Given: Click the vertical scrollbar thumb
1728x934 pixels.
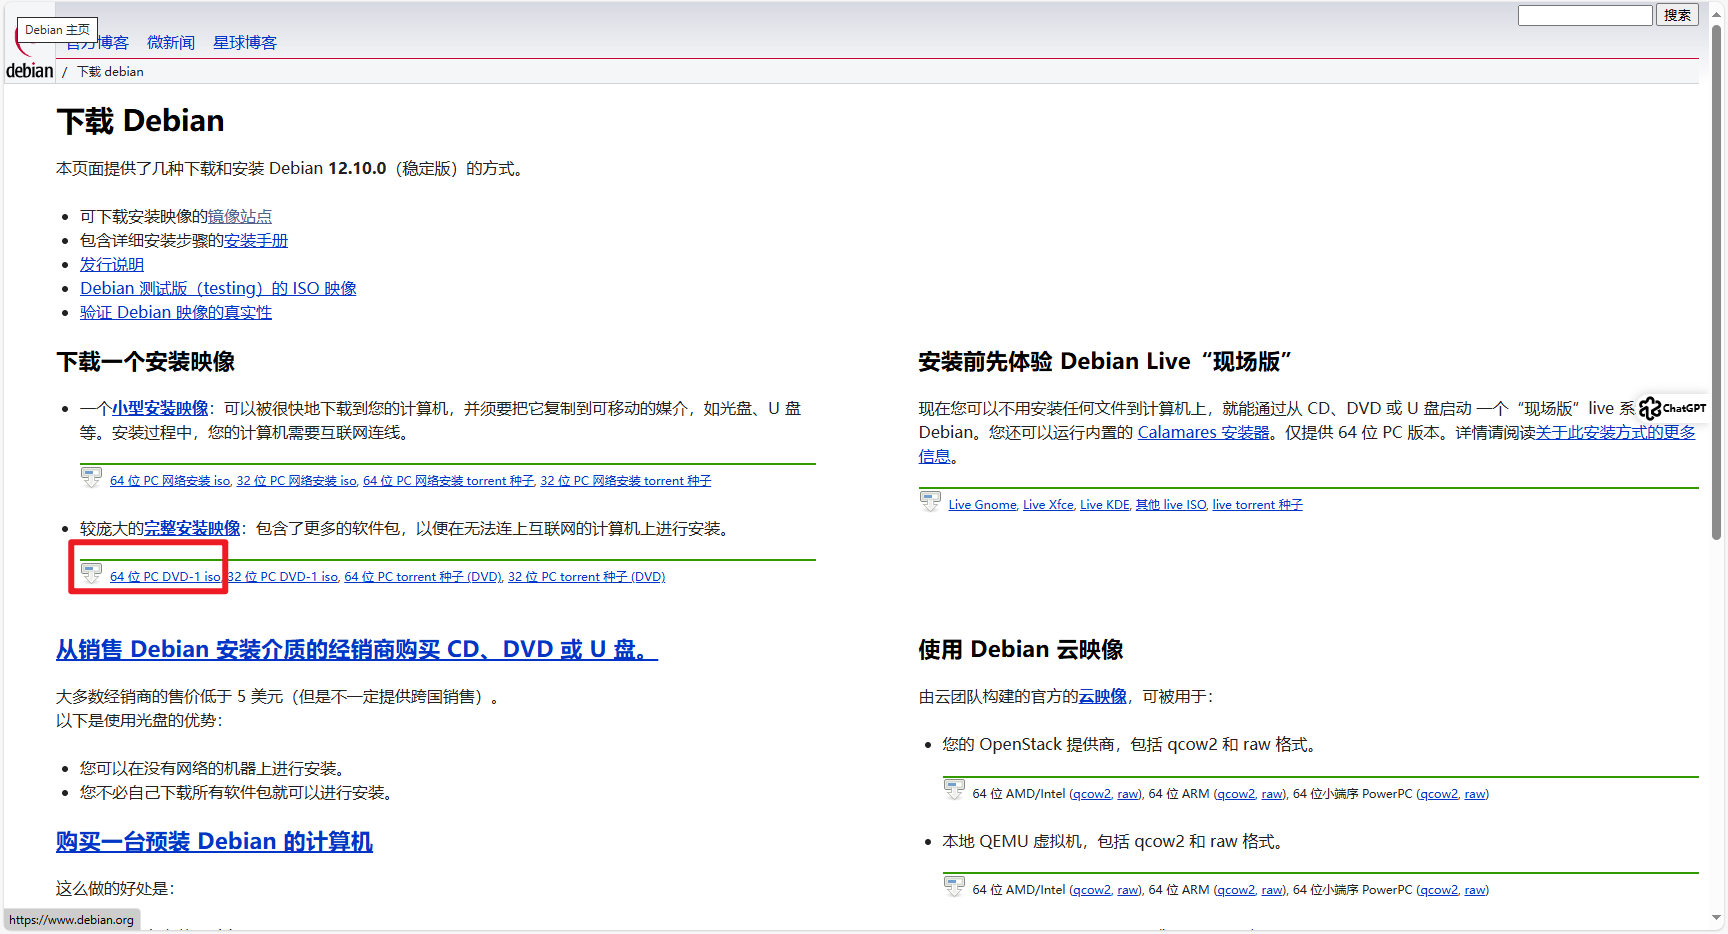Looking at the screenshot, I should click(x=1717, y=280).
